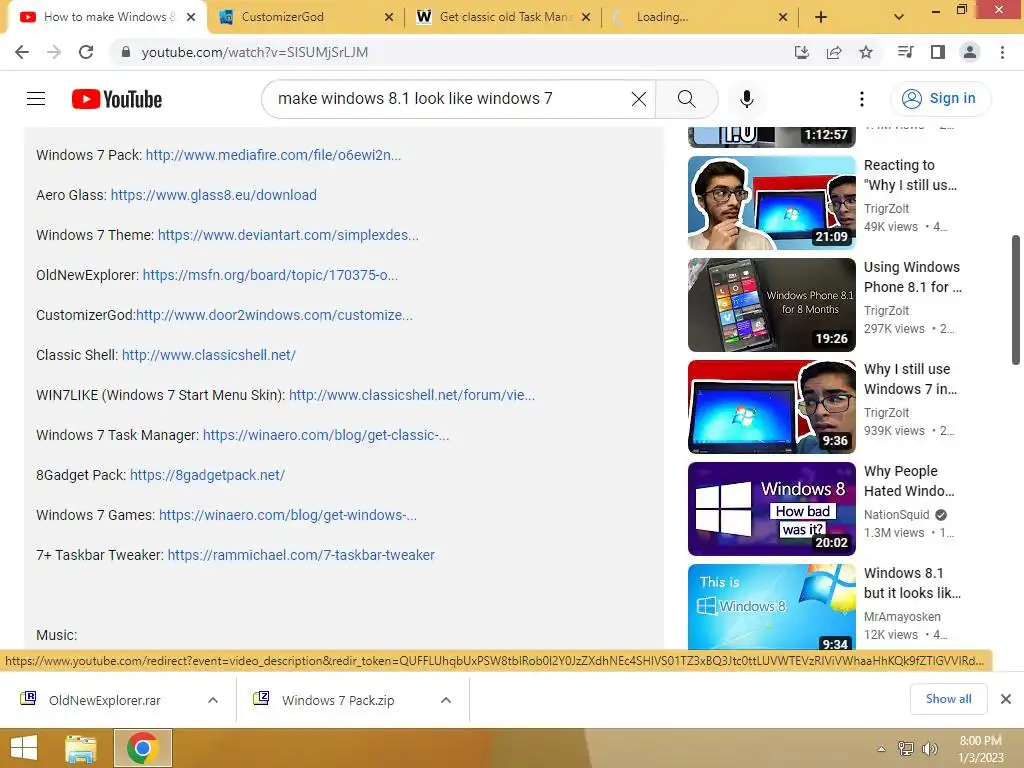Open the Windows 7 Task Manager winaero link
1024x768 pixels.
[326, 435]
